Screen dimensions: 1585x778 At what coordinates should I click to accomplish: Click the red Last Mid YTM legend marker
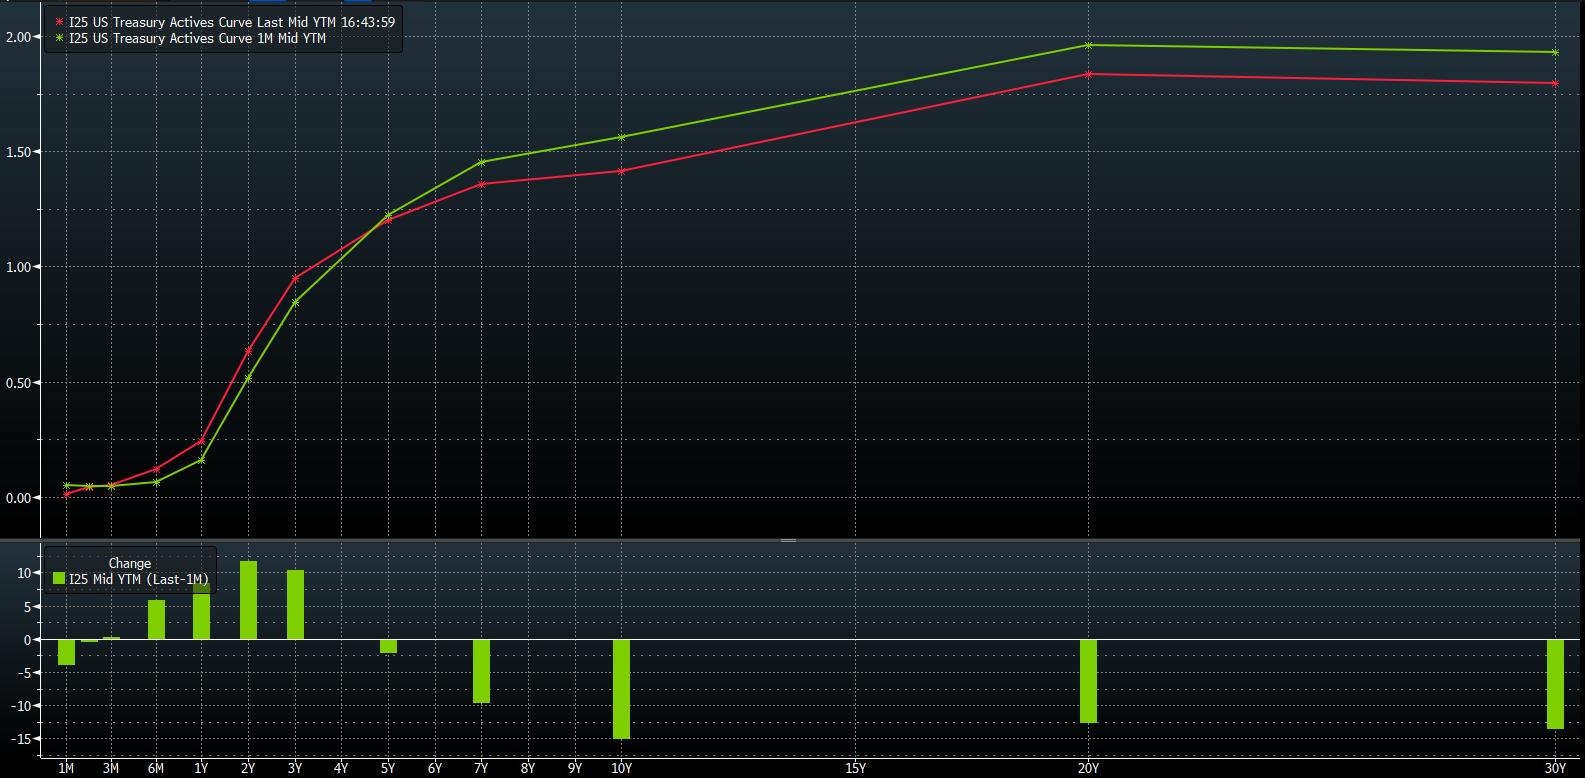click(59, 22)
